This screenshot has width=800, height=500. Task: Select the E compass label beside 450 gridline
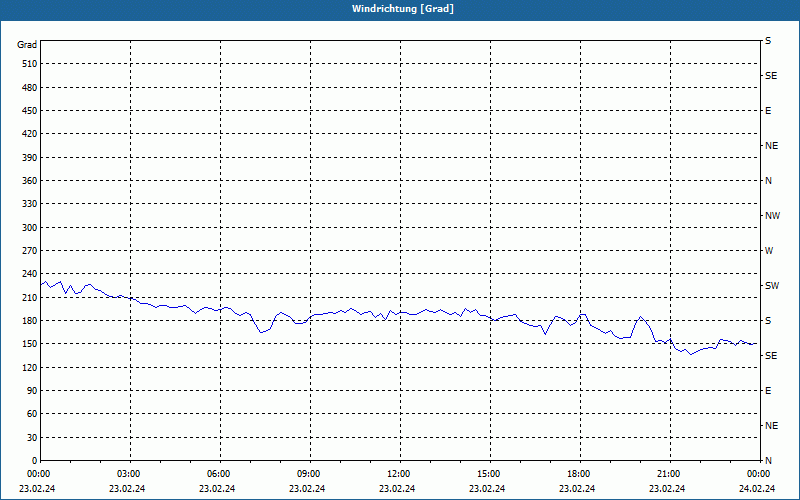tap(768, 111)
